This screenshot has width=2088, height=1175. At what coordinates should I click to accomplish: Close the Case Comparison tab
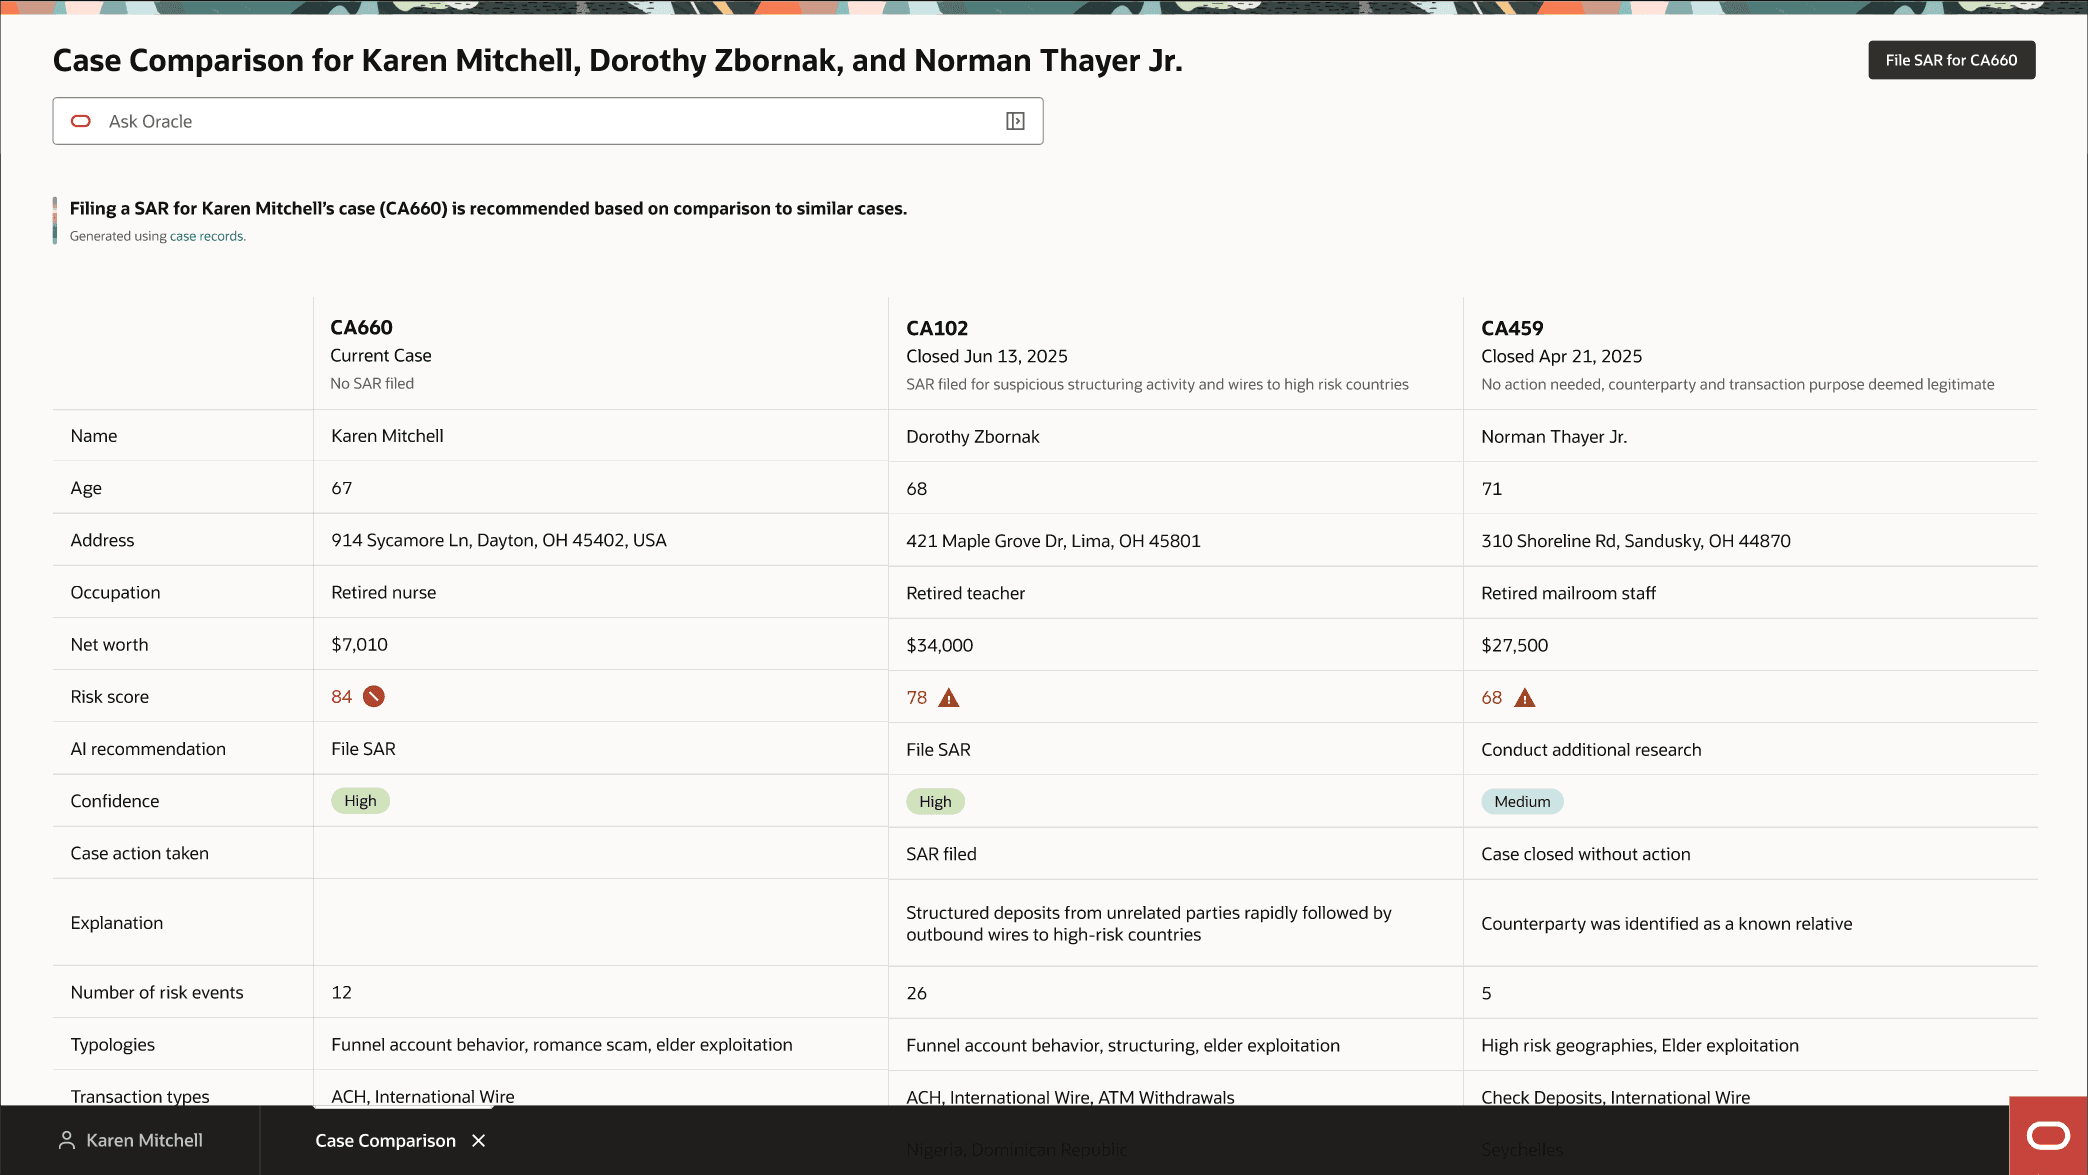coord(479,1140)
